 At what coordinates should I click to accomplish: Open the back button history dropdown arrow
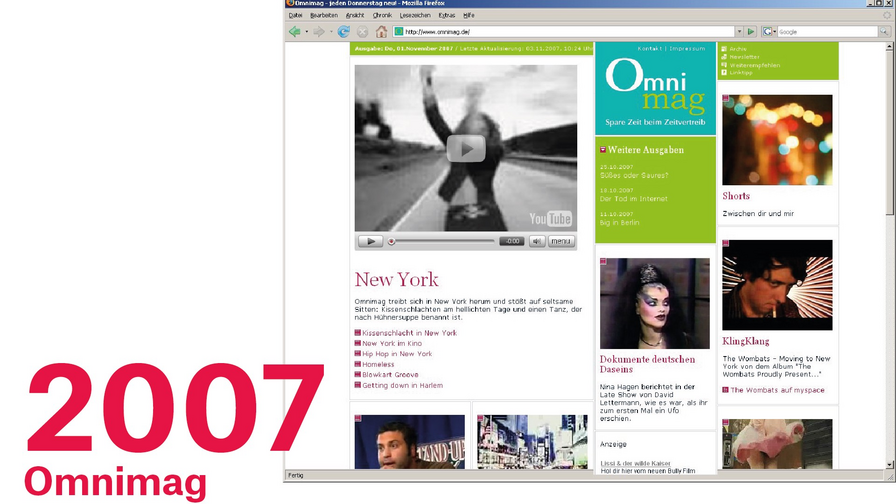tap(306, 32)
